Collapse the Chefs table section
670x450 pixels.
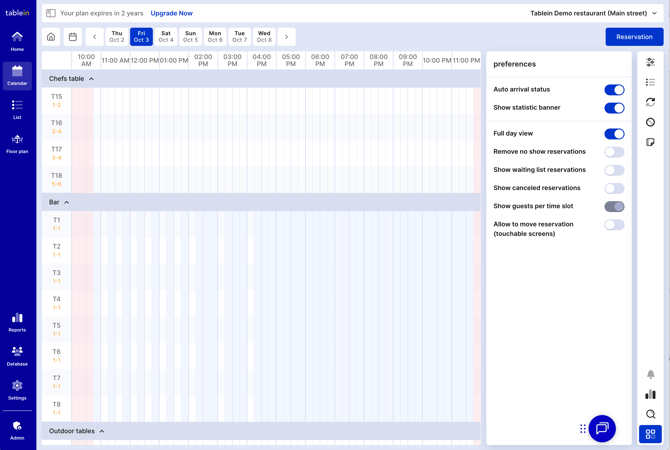click(x=91, y=79)
